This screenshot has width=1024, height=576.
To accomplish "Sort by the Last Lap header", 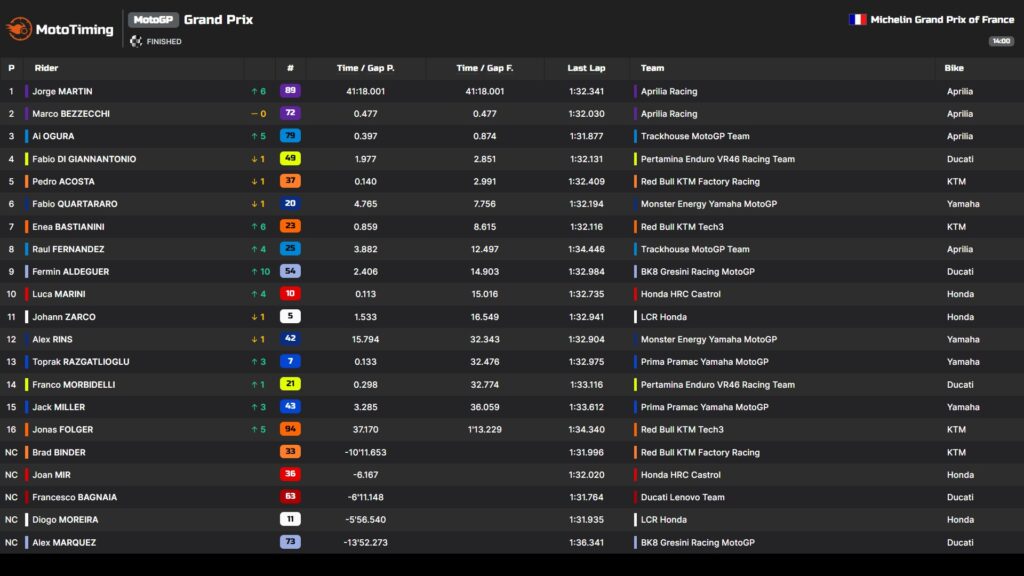I will (x=586, y=68).
